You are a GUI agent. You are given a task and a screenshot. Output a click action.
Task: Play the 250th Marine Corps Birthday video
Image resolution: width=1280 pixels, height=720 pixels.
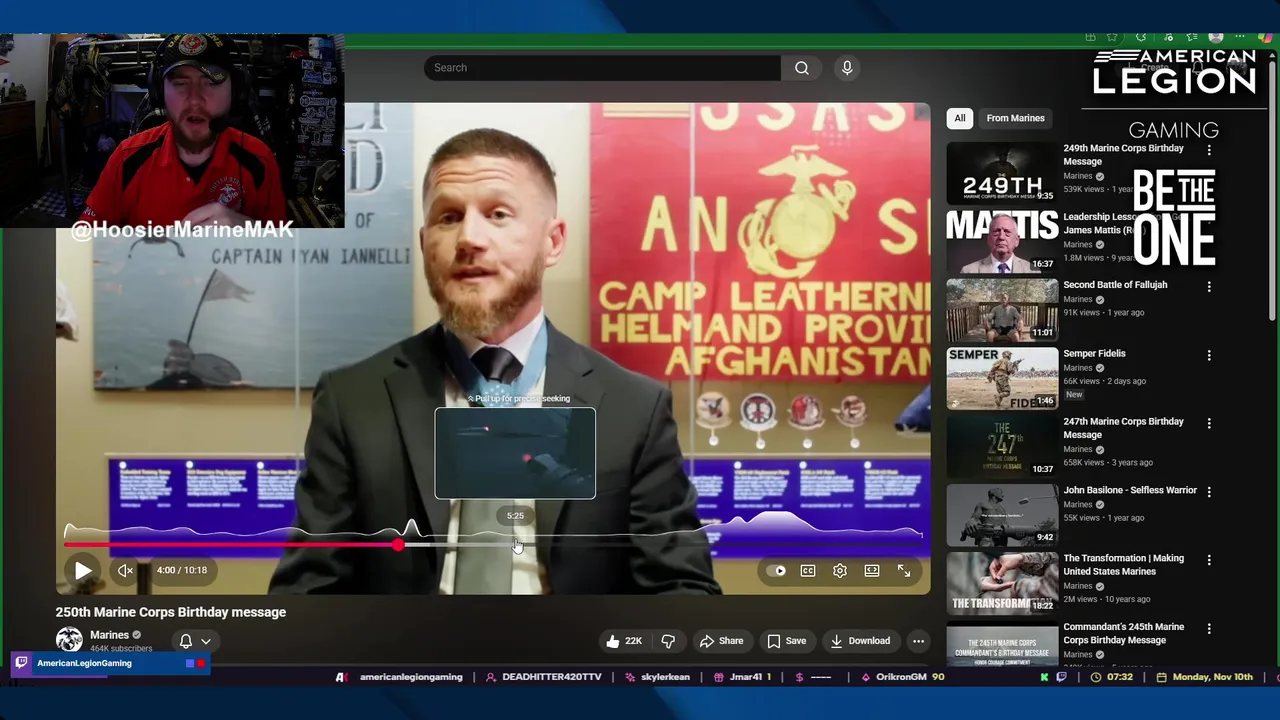(83, 570)
